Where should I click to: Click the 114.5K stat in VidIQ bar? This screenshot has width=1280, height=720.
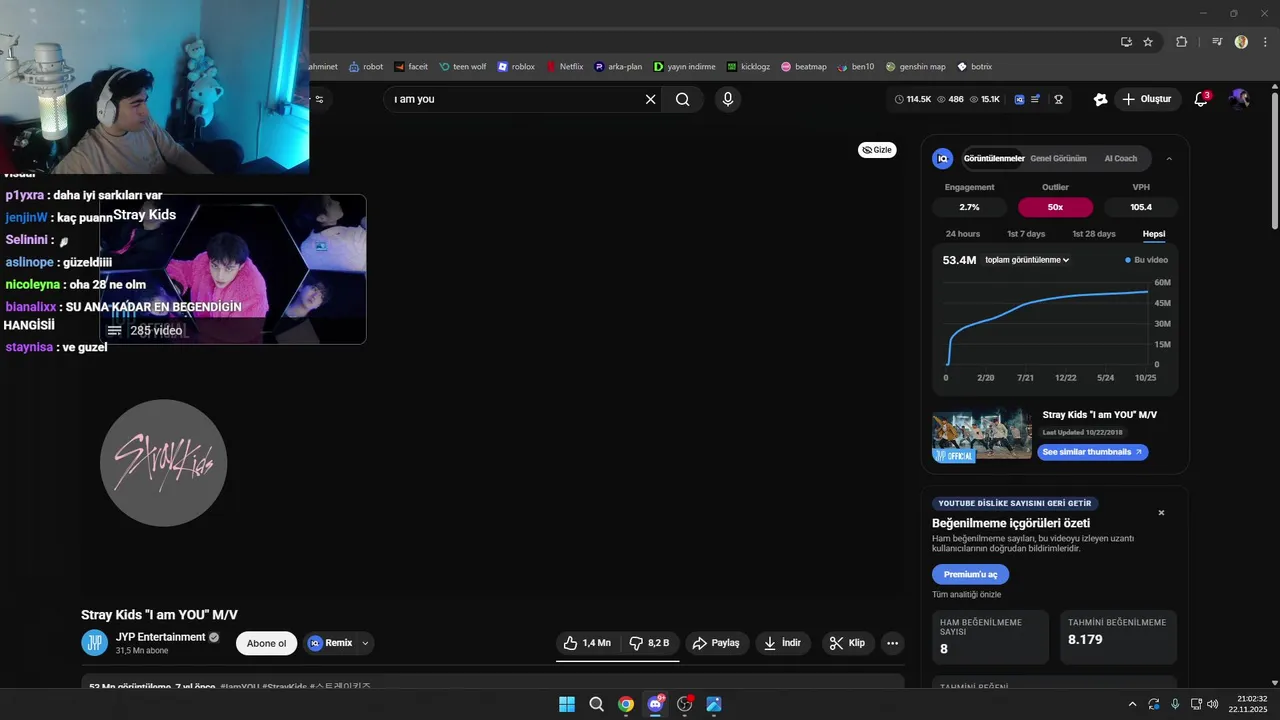[x=913, y=99]
